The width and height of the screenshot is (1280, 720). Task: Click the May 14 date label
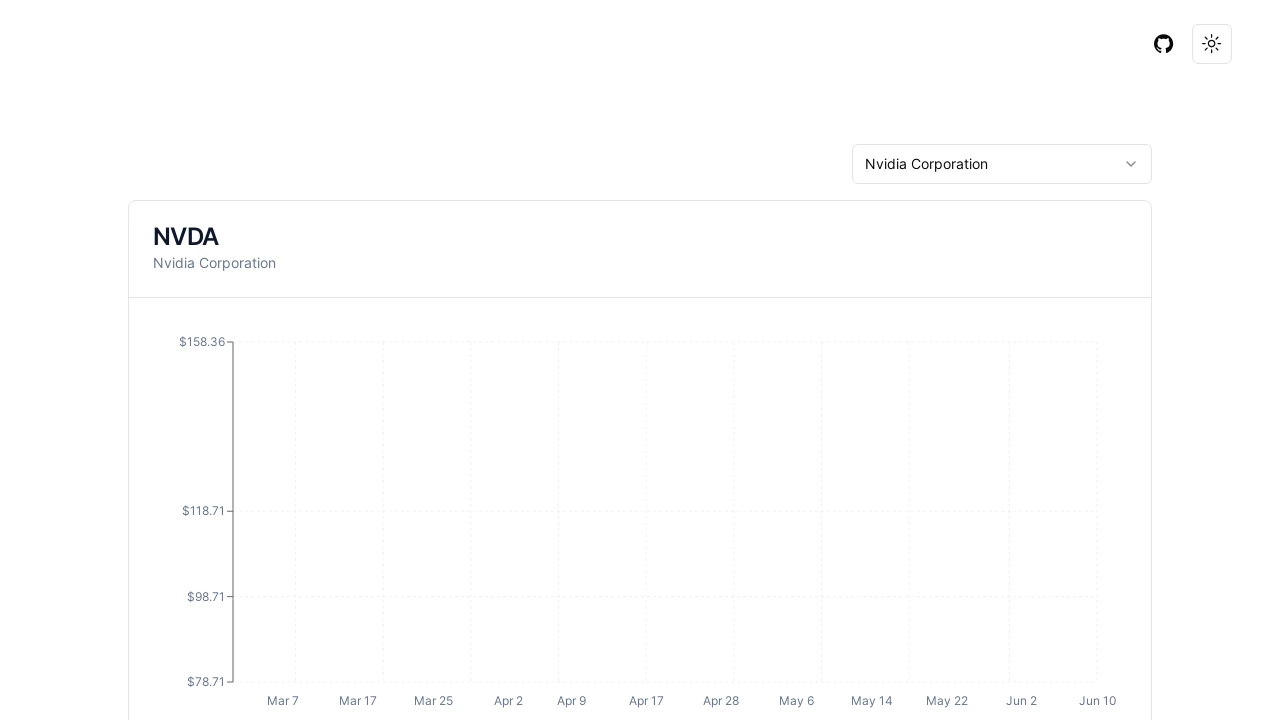point(872,701)
